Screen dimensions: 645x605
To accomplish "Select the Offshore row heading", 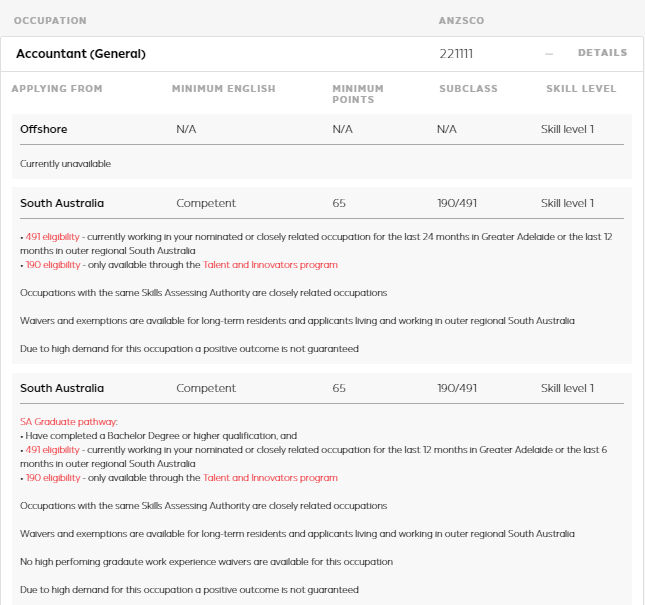I will (44, 129).
